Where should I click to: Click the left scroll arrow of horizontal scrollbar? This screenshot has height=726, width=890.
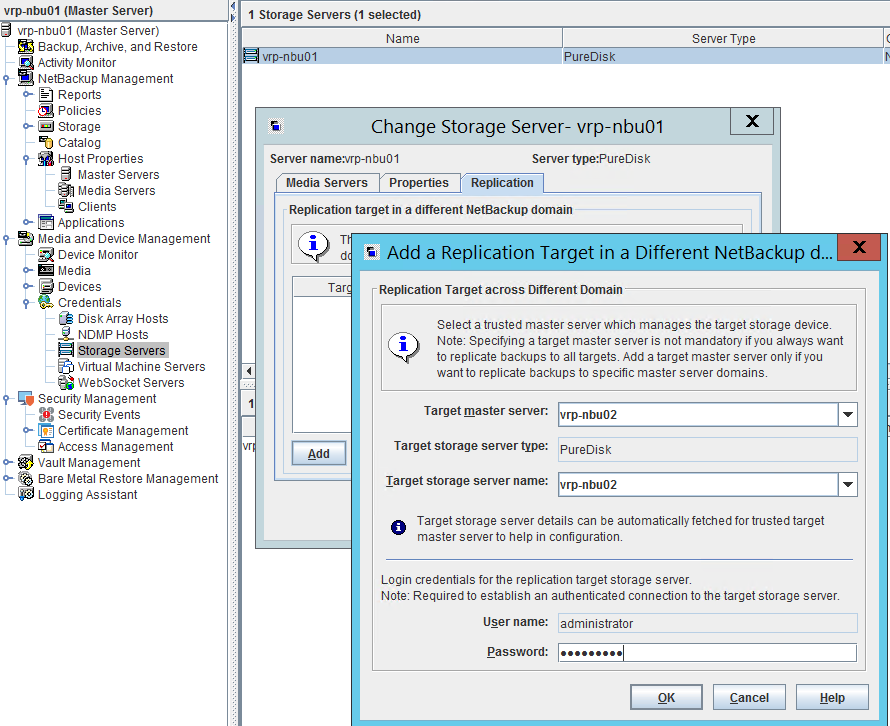(x=249, y=371)
